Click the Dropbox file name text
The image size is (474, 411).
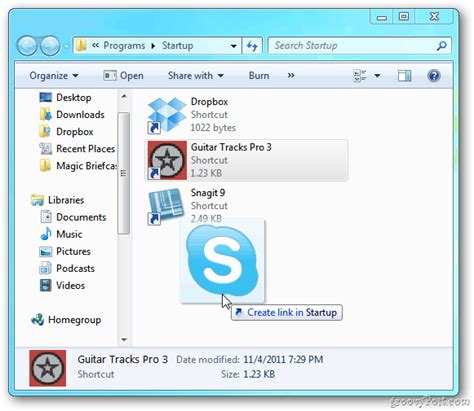(209, 102)
